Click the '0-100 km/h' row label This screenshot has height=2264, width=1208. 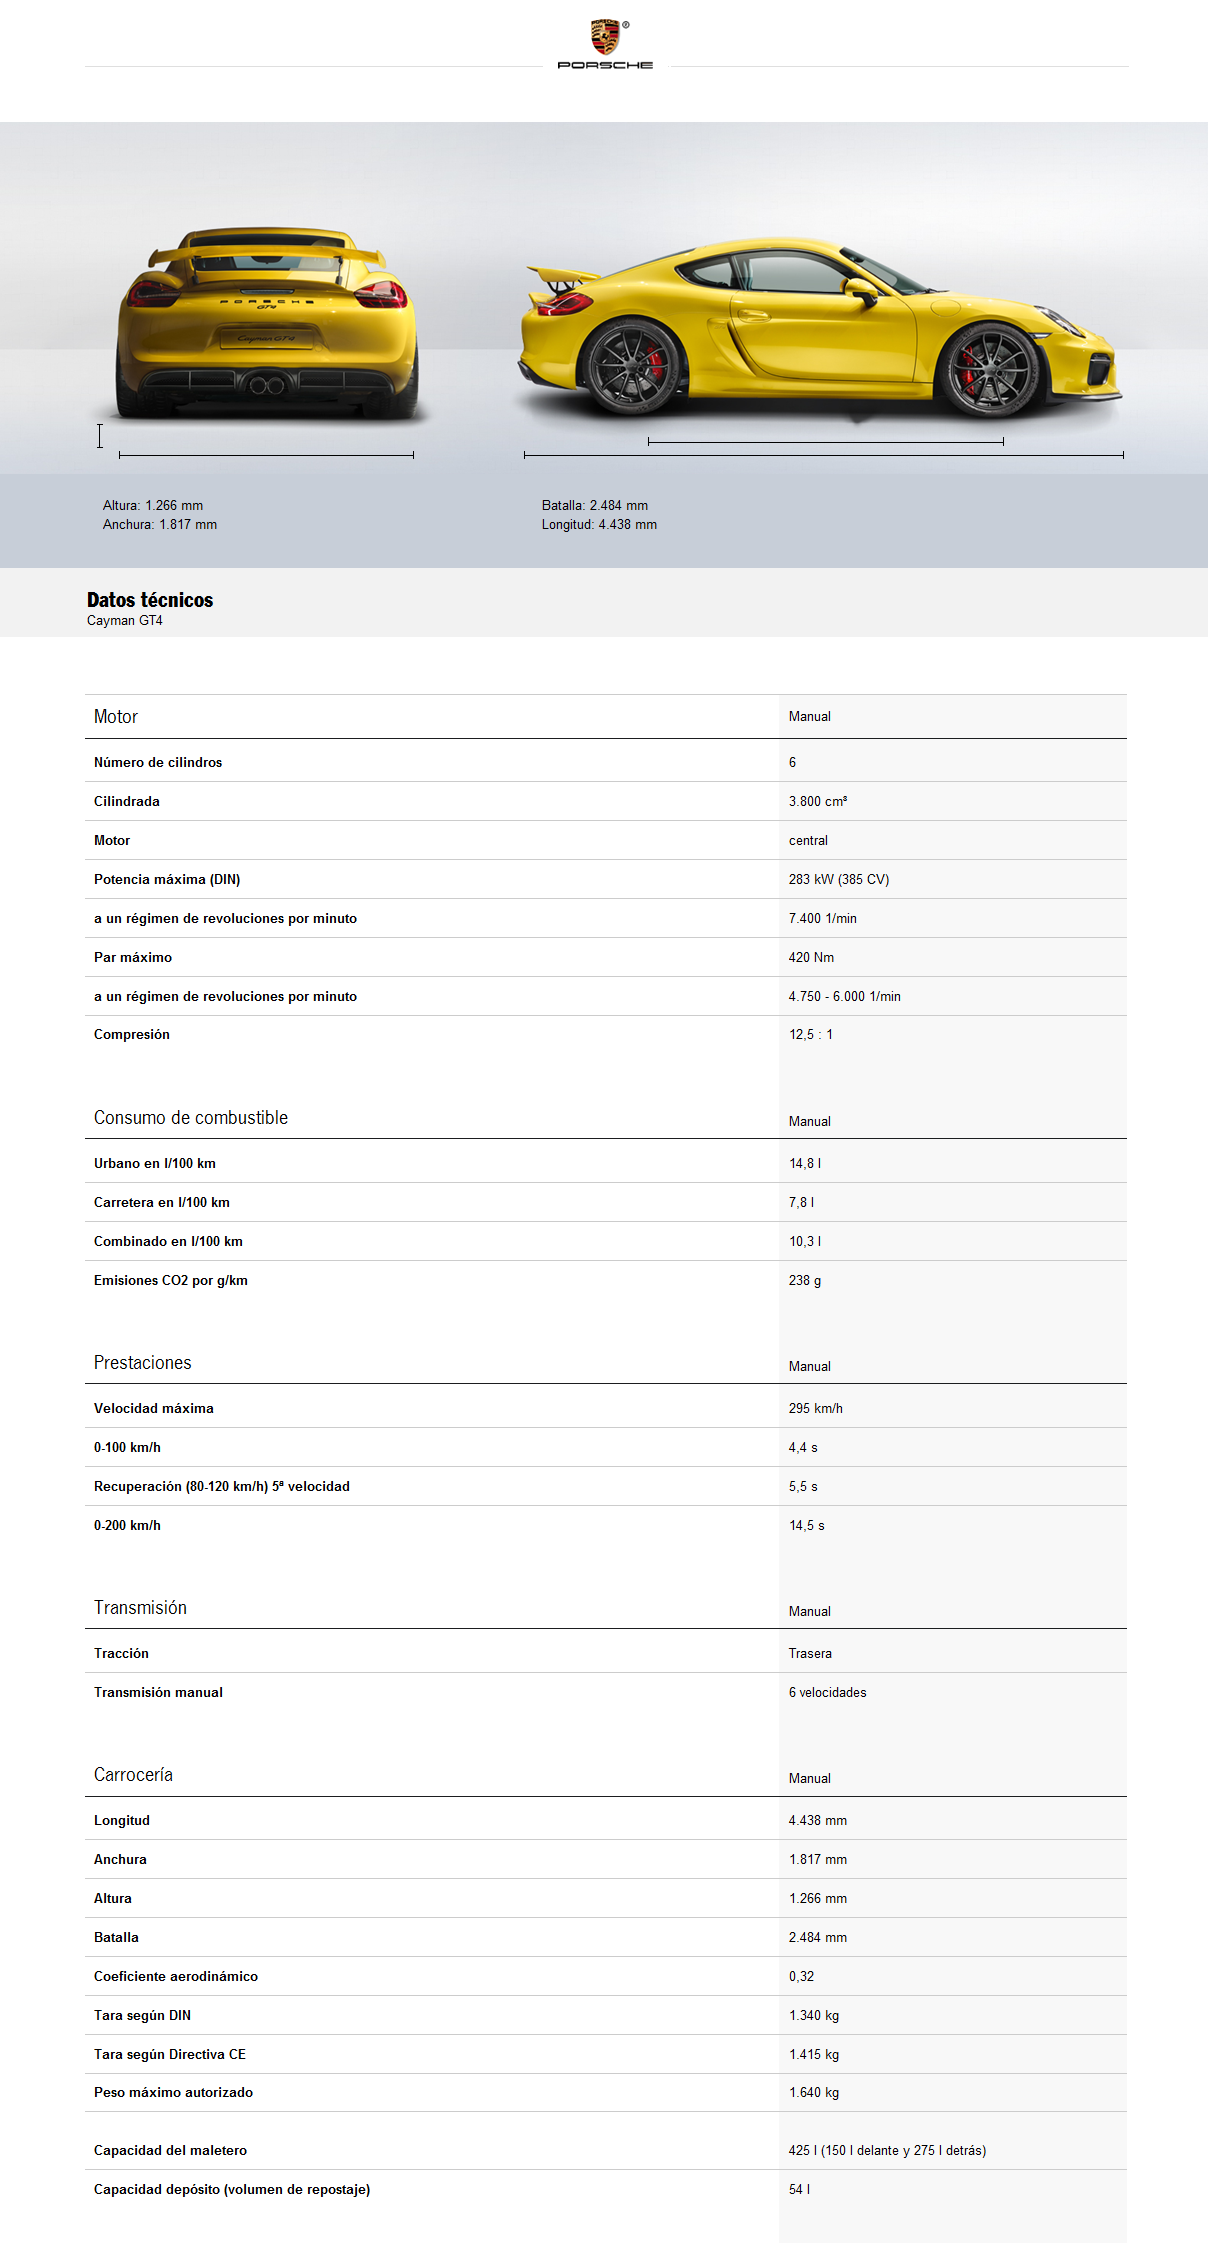pos(127,1448)
